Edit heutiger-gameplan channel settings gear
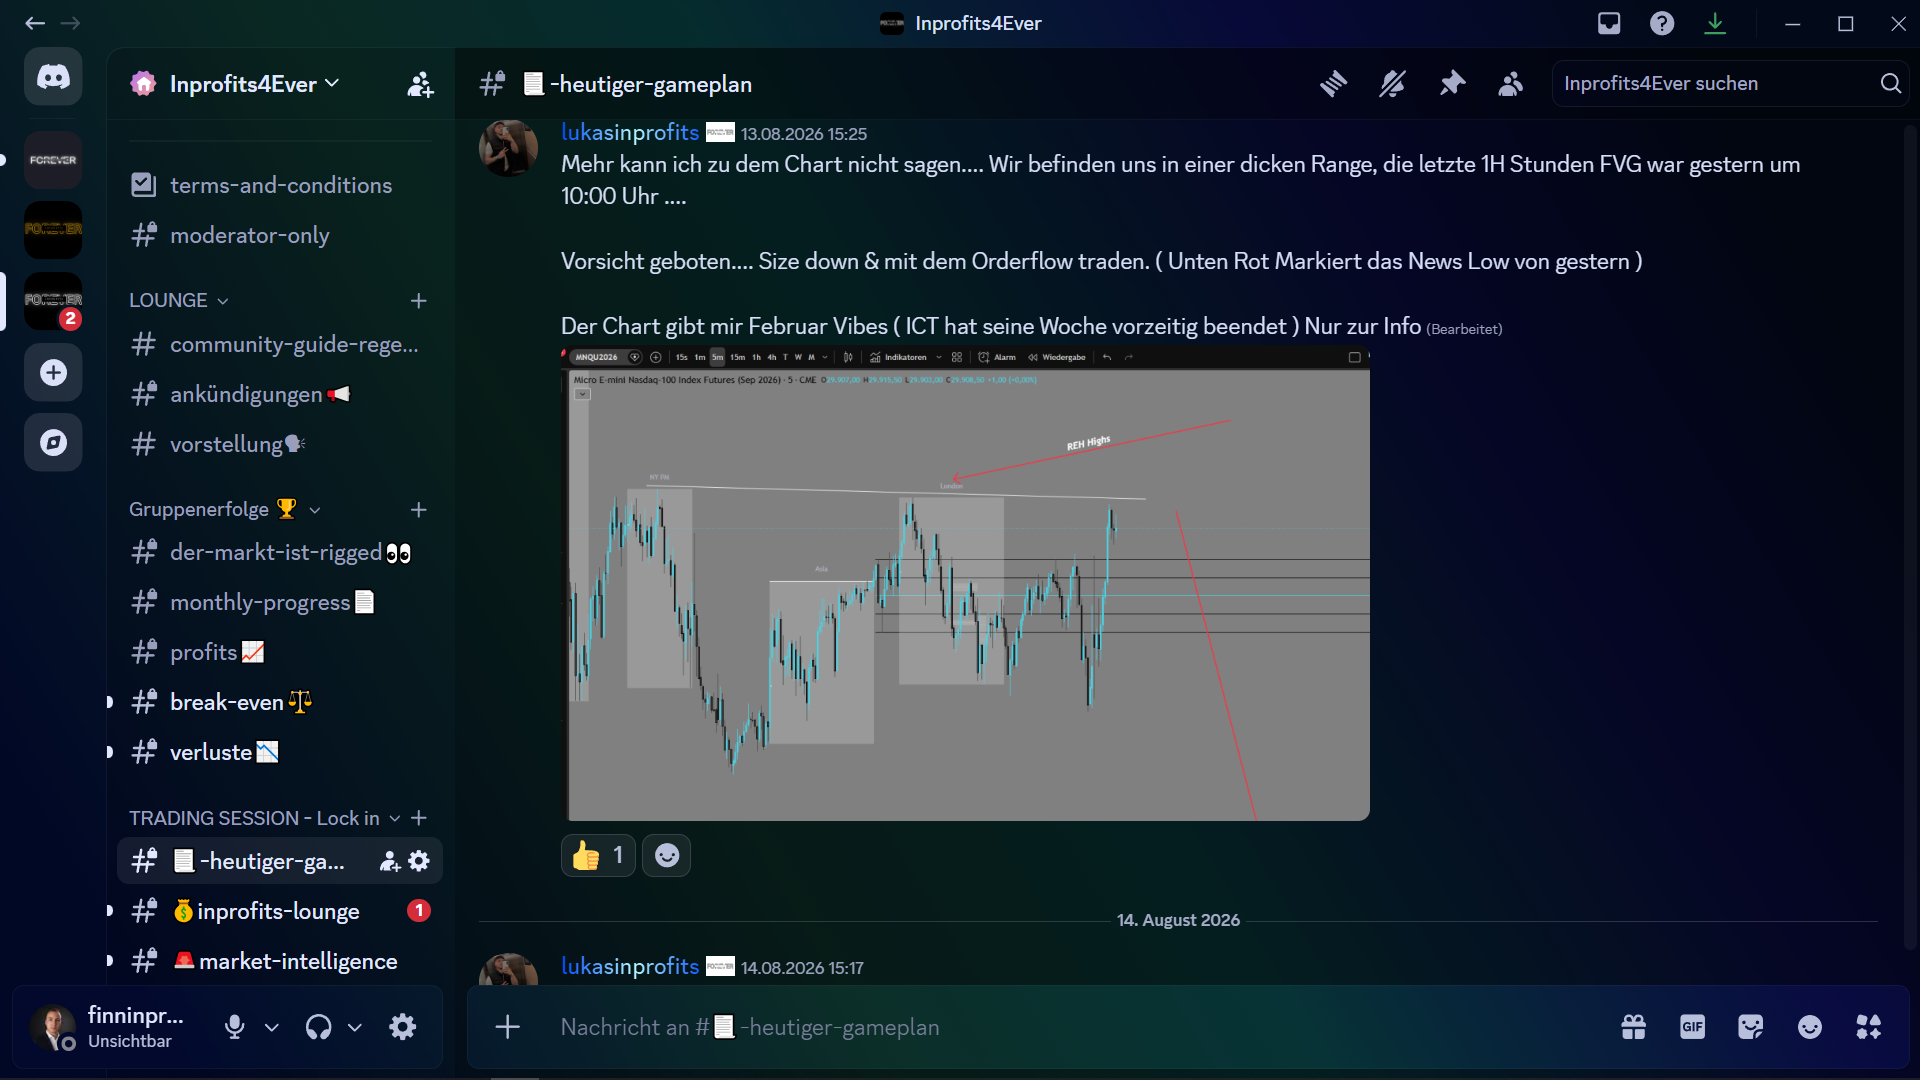This screenshot has width=1920, height=1080. pos(419,861)
